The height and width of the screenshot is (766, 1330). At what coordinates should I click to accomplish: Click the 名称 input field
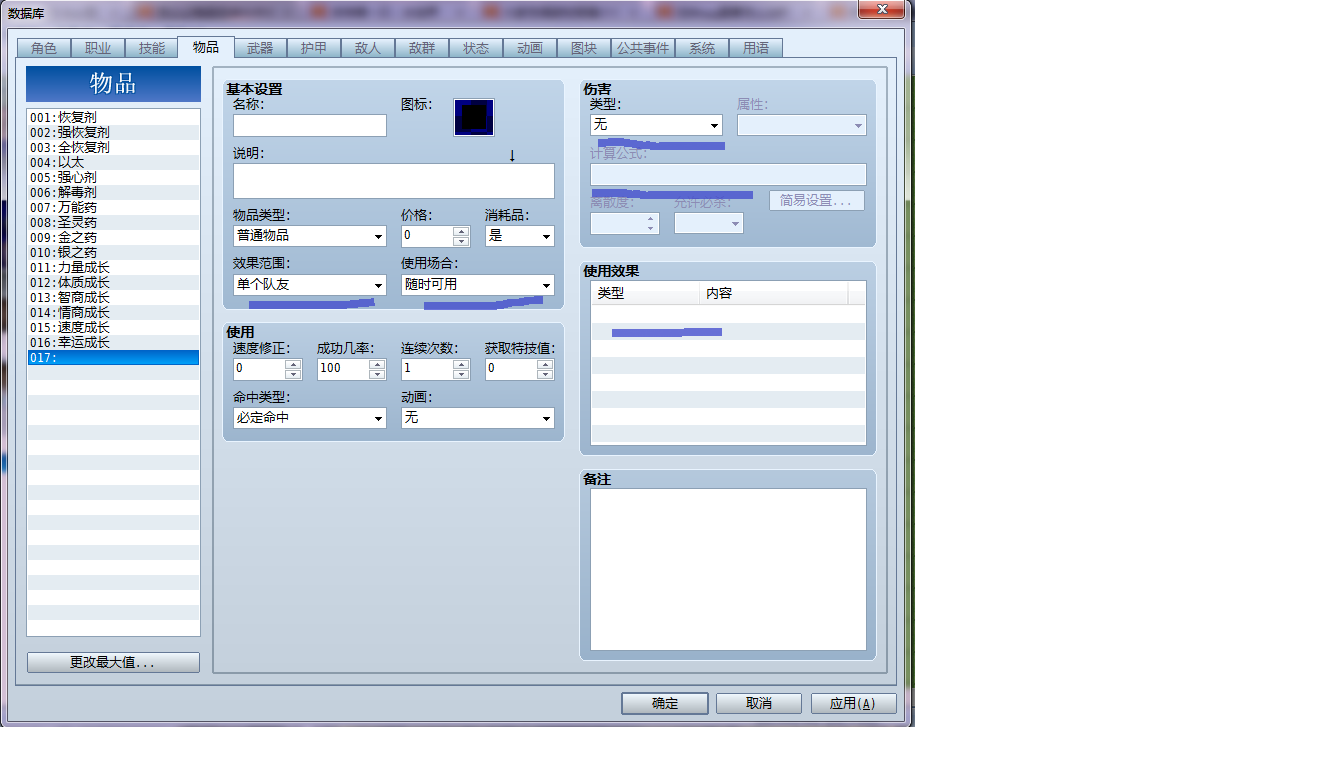click(310, 125)
